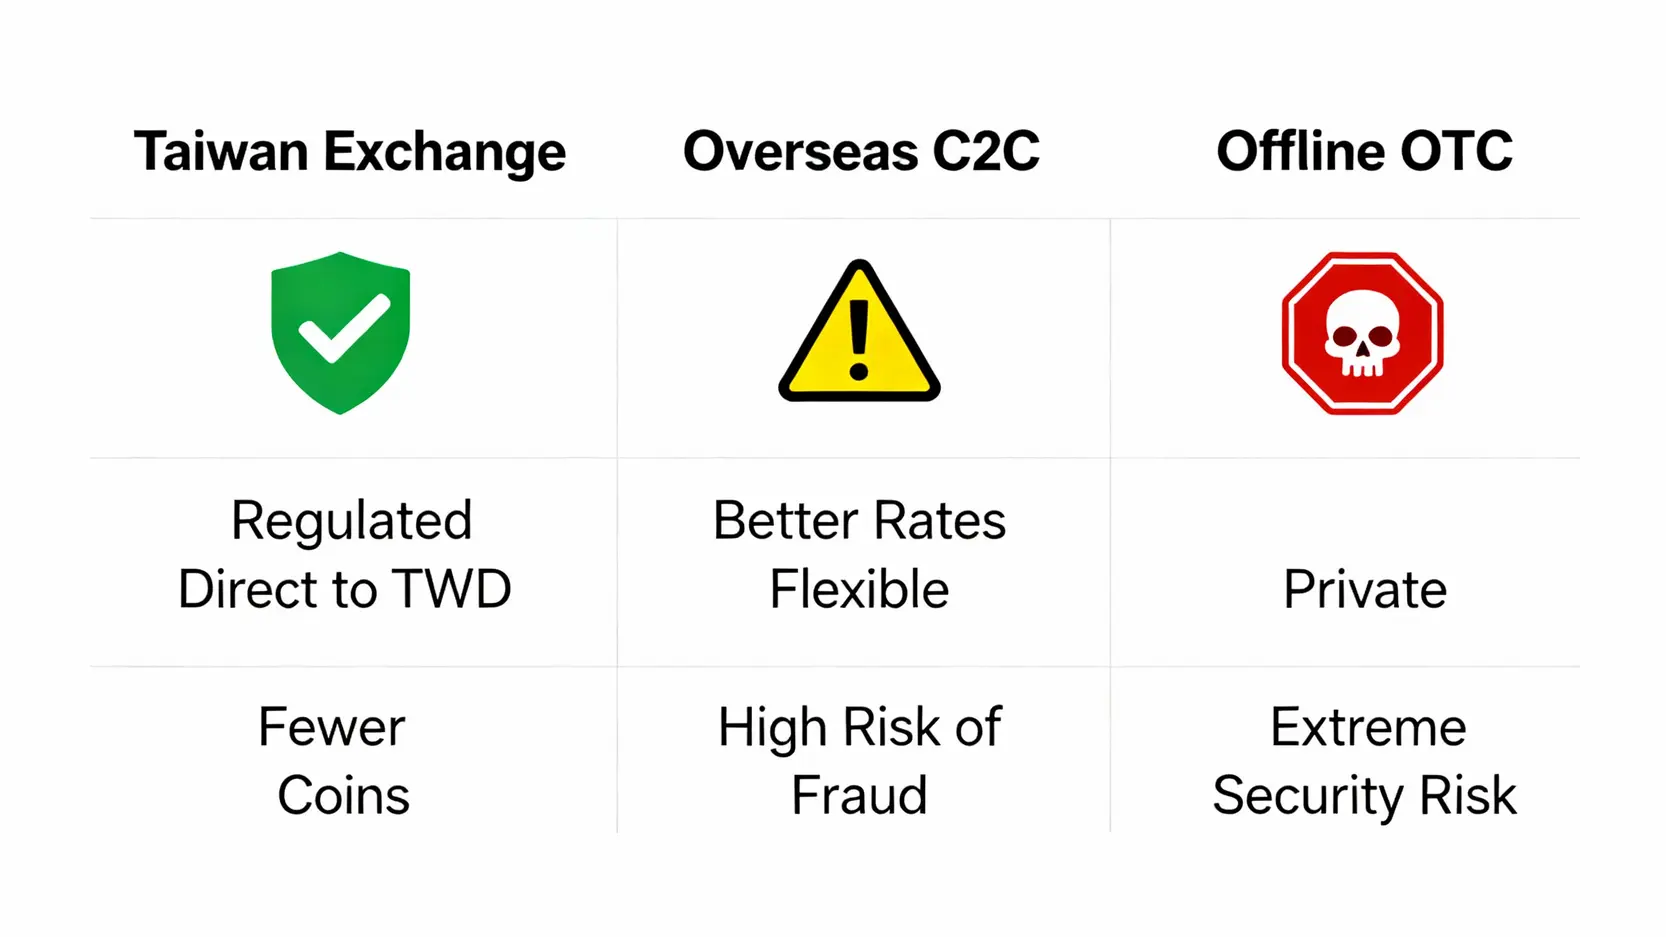Click the black exclamation mark in the triangle
Screen dimensions: 1666x937
pyautogui.click(x=859, y=341)
